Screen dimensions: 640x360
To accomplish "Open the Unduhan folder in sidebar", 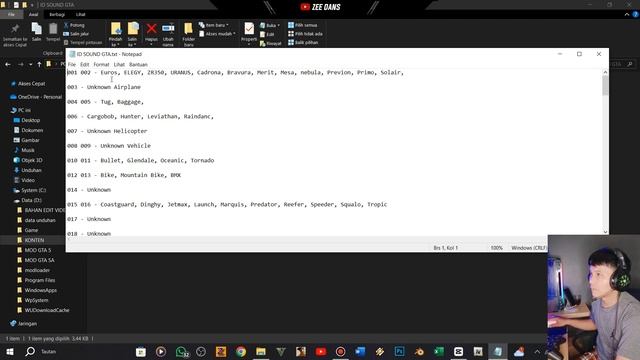I will tap(27, 170).
